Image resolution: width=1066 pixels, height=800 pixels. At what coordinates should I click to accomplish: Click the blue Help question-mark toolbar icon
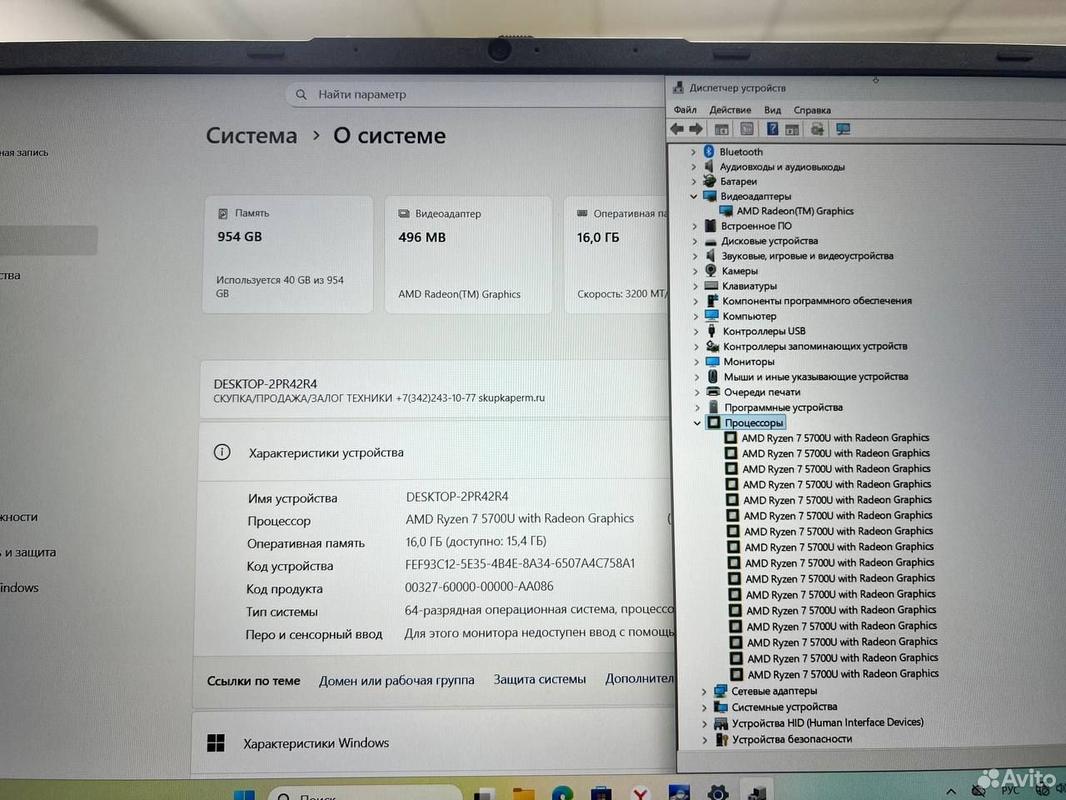point(772,129)
